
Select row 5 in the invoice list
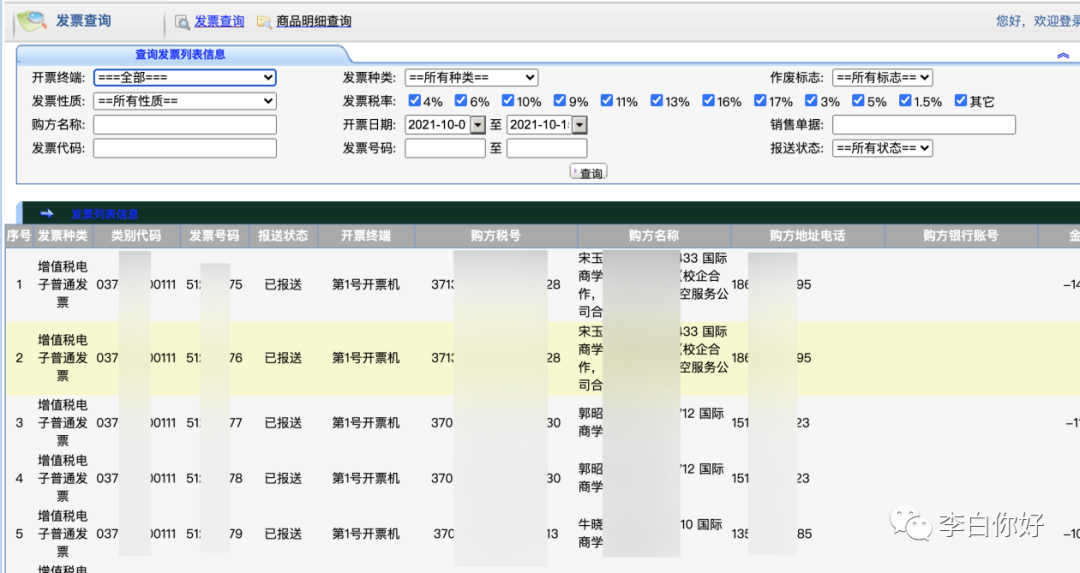click(x=543, y=534)
